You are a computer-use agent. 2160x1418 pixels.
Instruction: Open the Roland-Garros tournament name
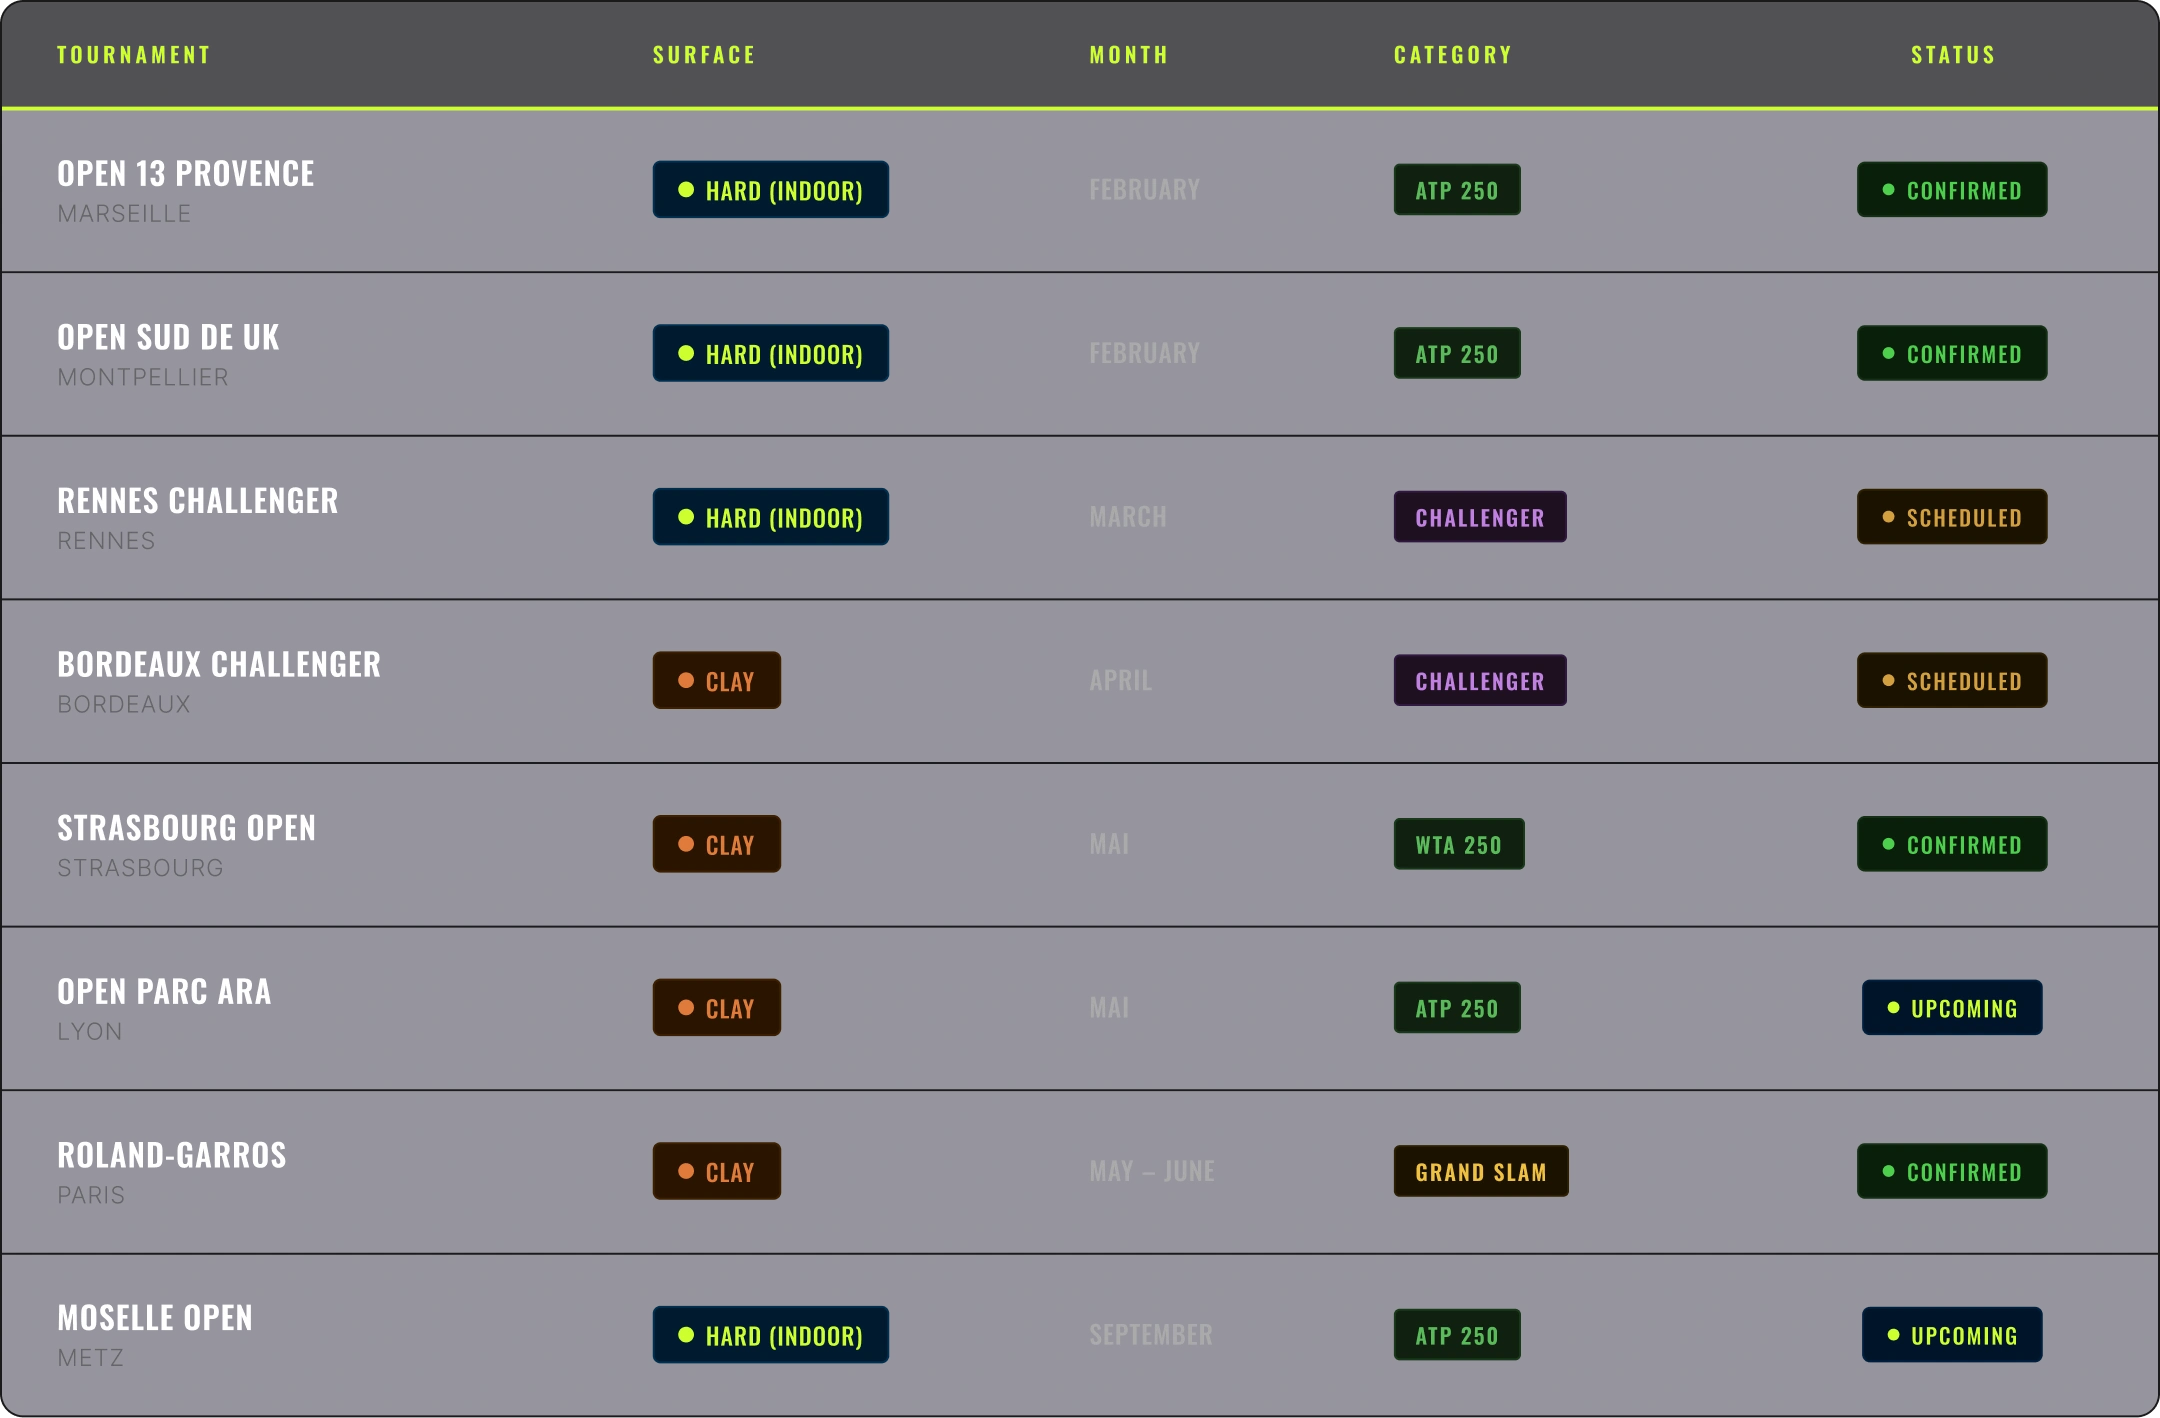pyautogui.click(x=172, y=1155)
